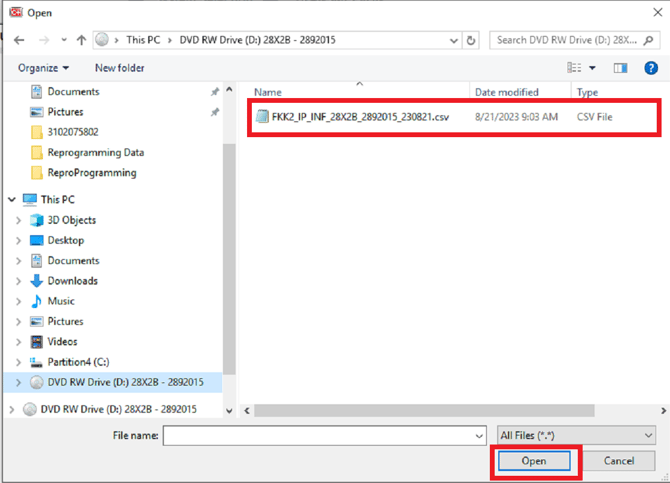Click the file list horizontal scrollbar thumb
Image resolution: width=670 pixels, height=483 pixels.
pos(424,411)
